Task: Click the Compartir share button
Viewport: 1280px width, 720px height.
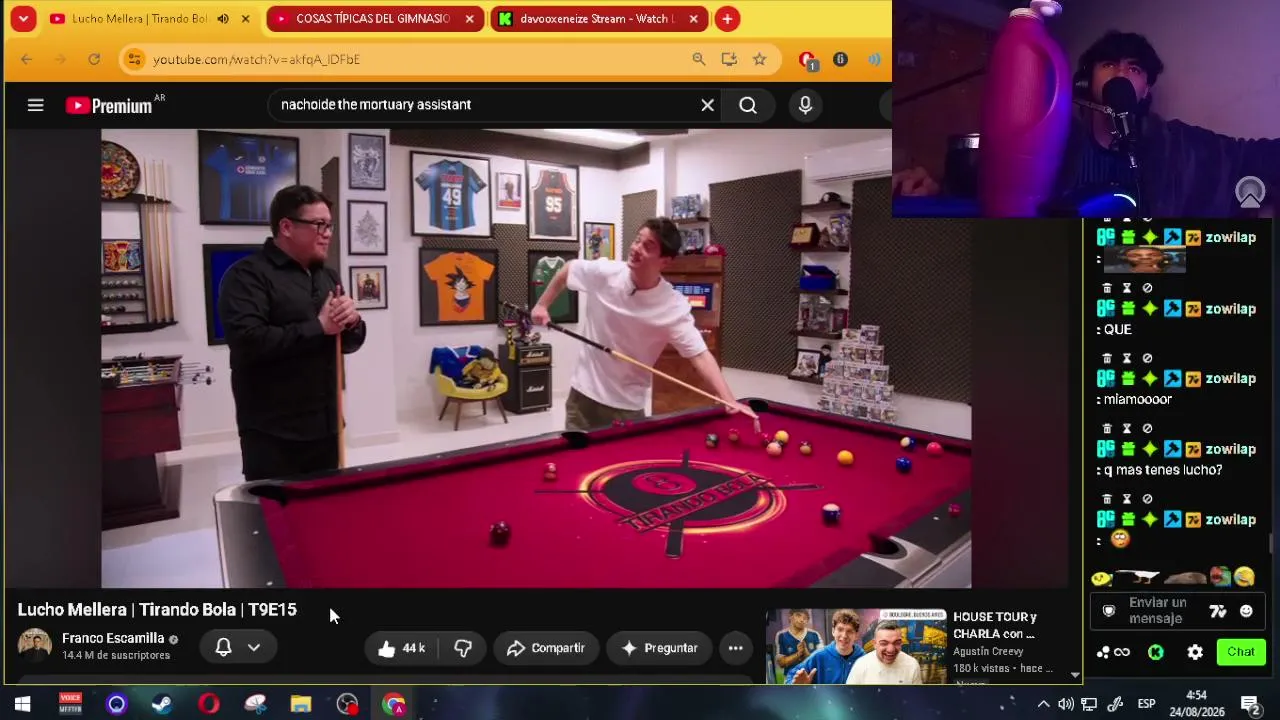Action: (x=546, y=648)
